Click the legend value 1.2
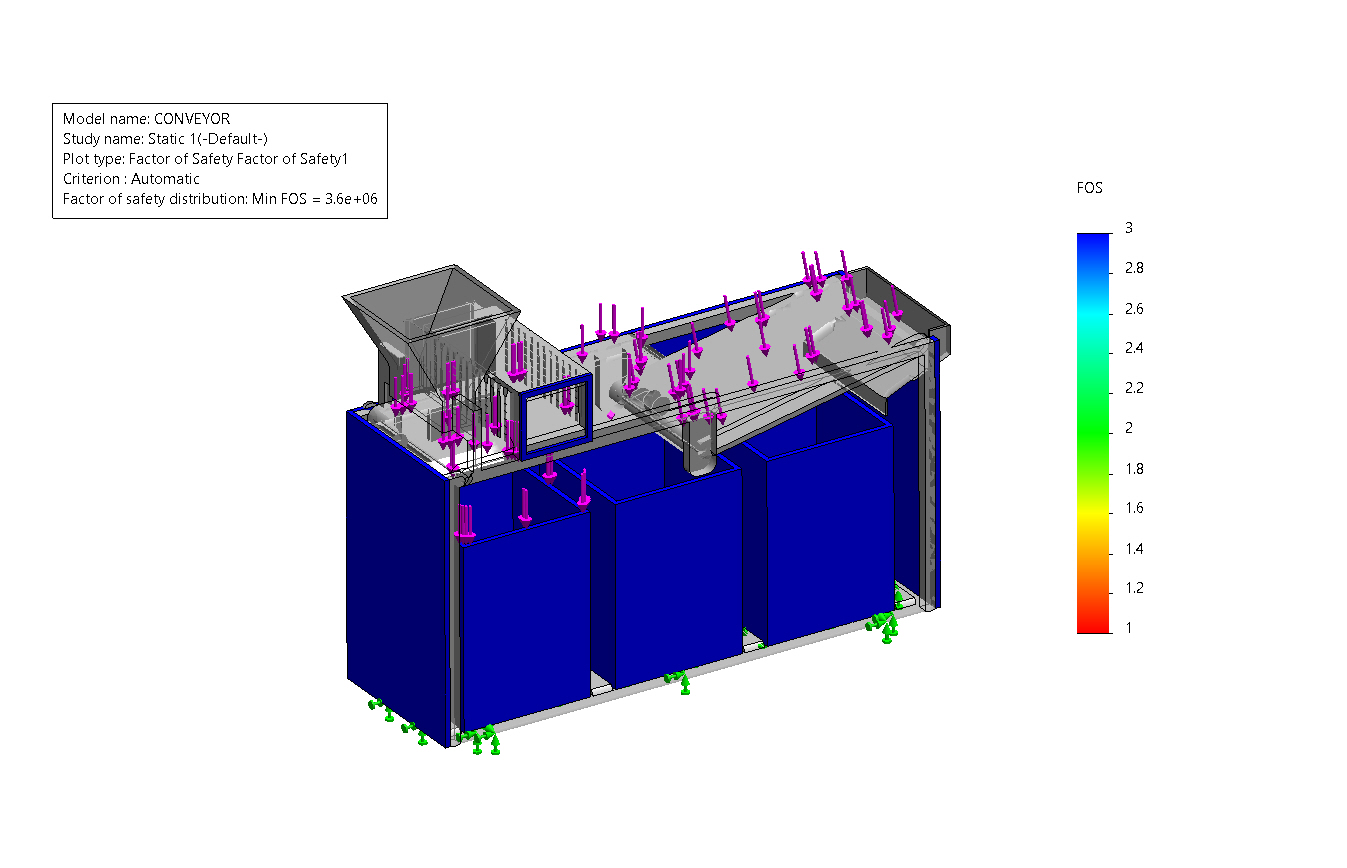 point(1134,588)
